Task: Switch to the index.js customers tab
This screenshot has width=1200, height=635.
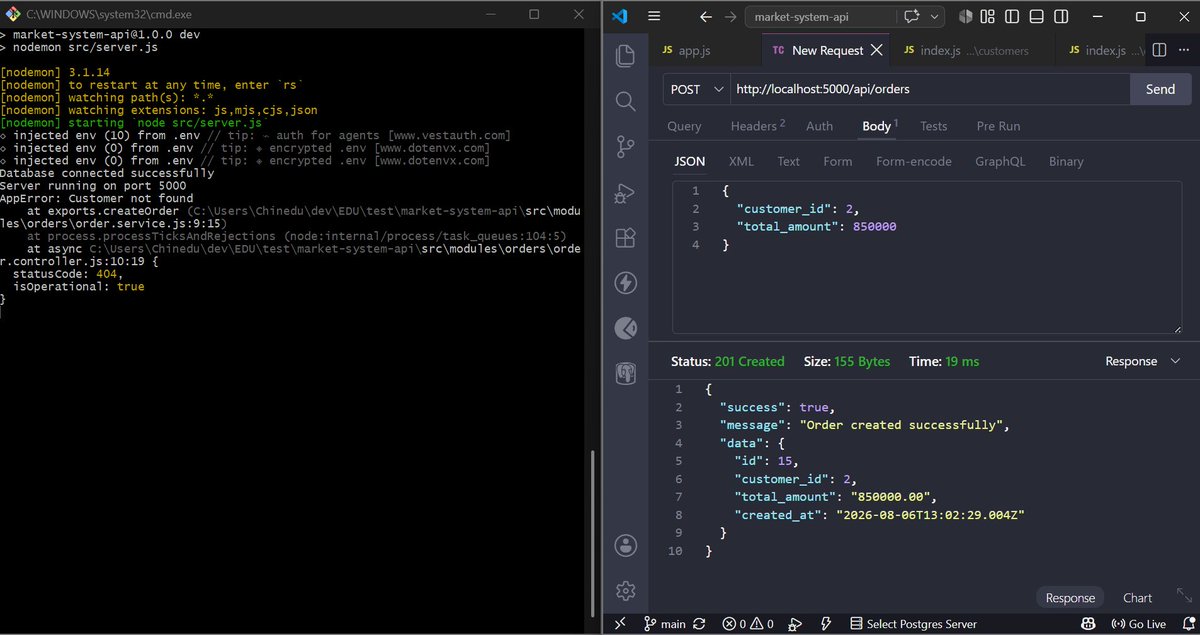Action: tap(974, 50)
